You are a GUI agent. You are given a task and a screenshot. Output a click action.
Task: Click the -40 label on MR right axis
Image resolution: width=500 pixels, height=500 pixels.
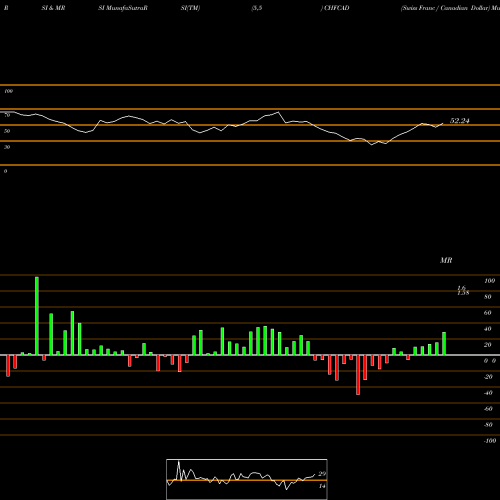[x=488, y=393]
